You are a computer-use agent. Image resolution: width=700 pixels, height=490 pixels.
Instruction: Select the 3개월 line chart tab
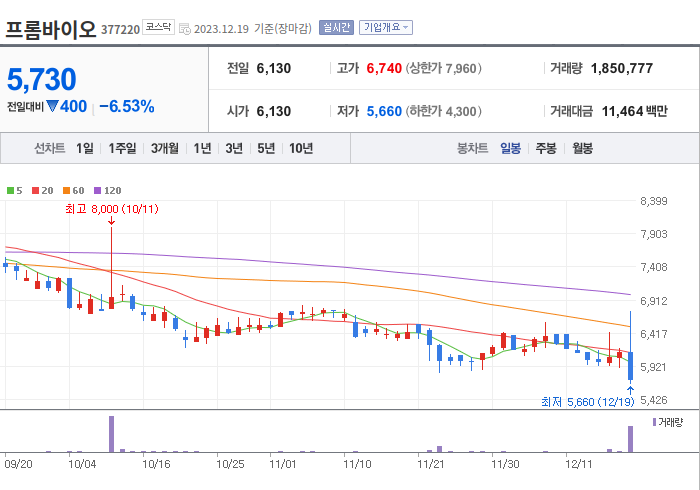click(x=165, y=148)
